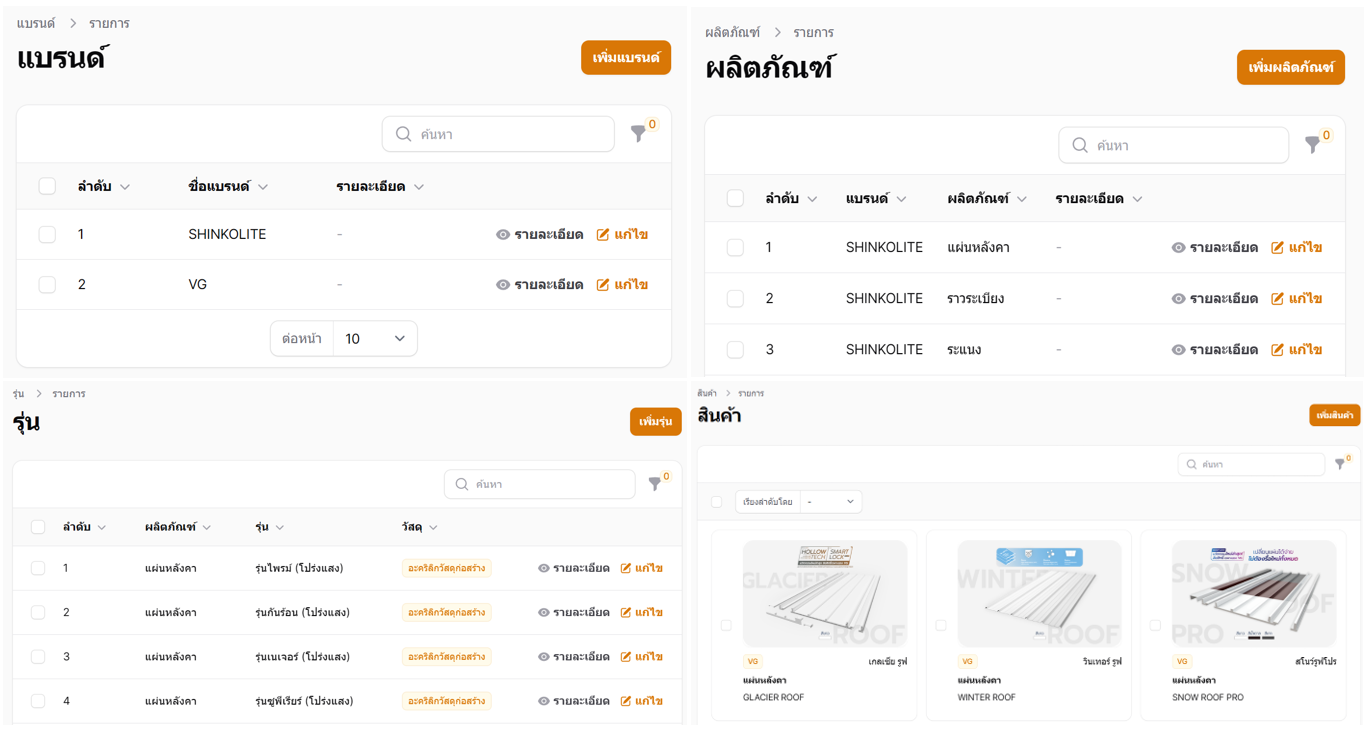
Task: Click the eye icon for รุ่นเนเจอร์ model row
Action: 544,656
